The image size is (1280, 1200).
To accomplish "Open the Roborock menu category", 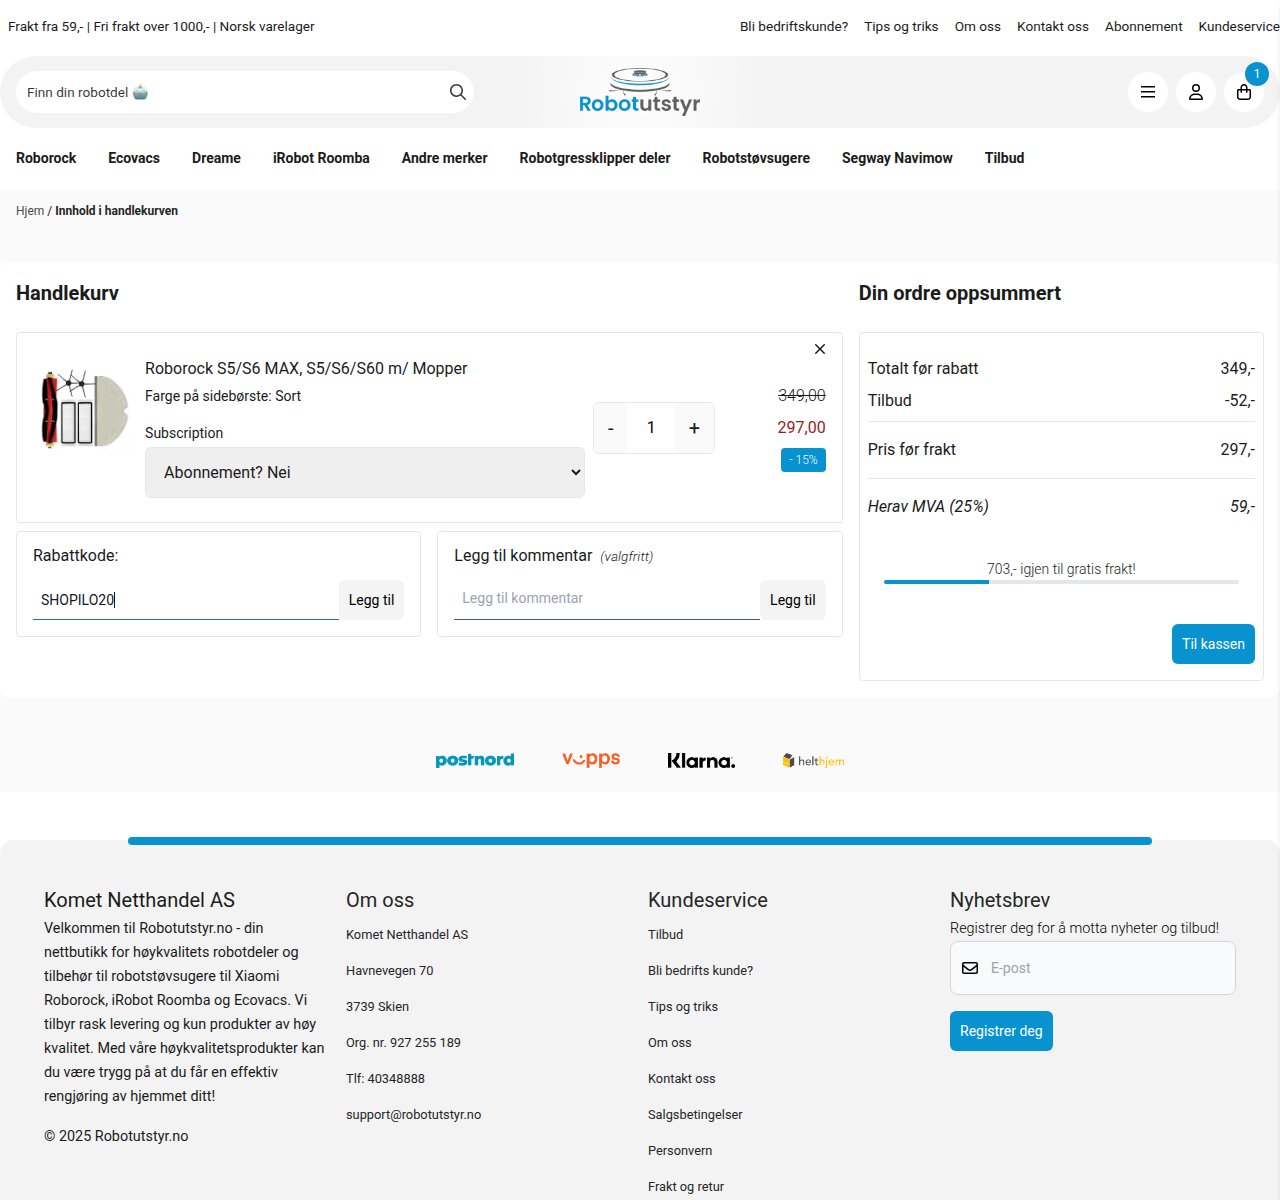I will click(46, 158).
